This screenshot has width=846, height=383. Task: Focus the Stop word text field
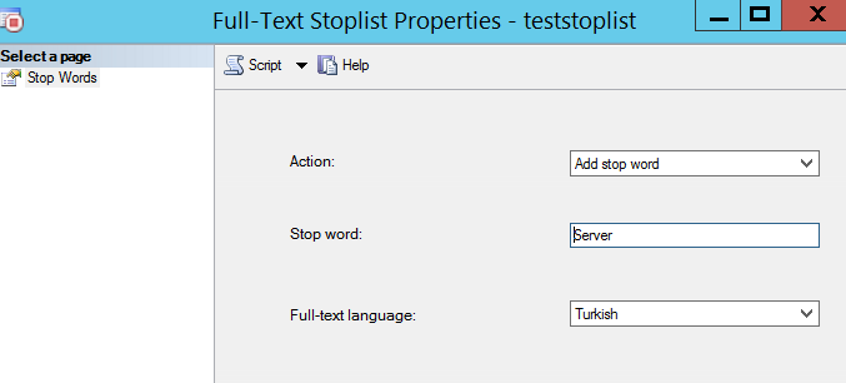[694, 235]
